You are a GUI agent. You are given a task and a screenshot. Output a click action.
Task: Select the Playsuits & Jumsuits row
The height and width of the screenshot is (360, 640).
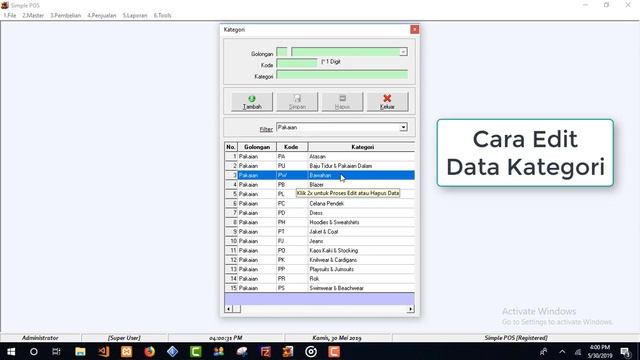point(320,269)
